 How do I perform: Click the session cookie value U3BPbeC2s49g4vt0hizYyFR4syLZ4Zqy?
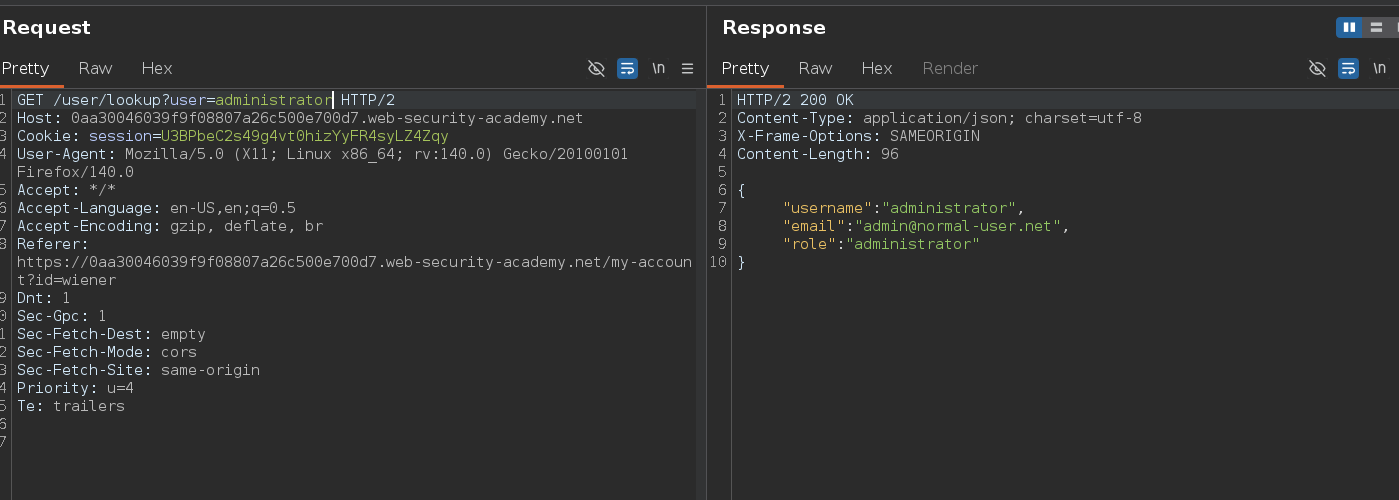coord(305,136)
